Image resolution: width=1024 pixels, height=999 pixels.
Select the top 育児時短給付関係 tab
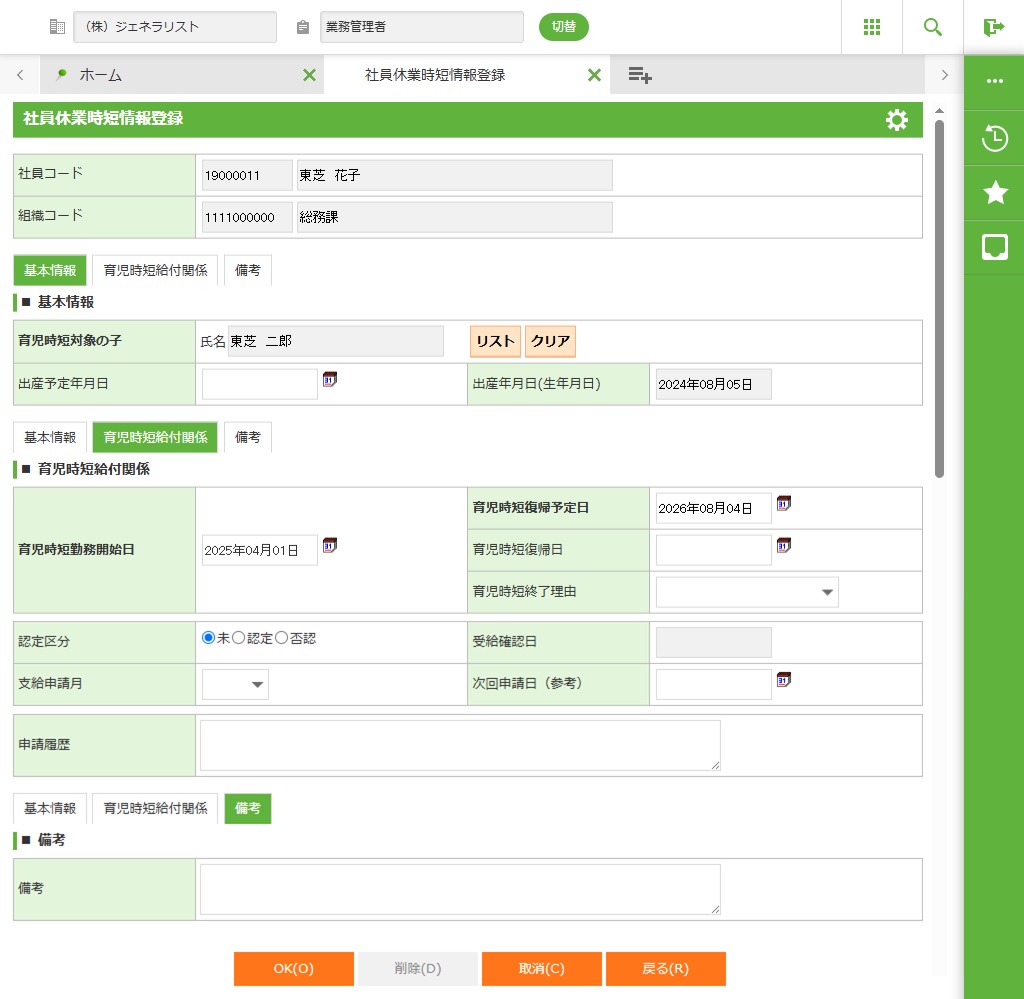click(155, 271)
